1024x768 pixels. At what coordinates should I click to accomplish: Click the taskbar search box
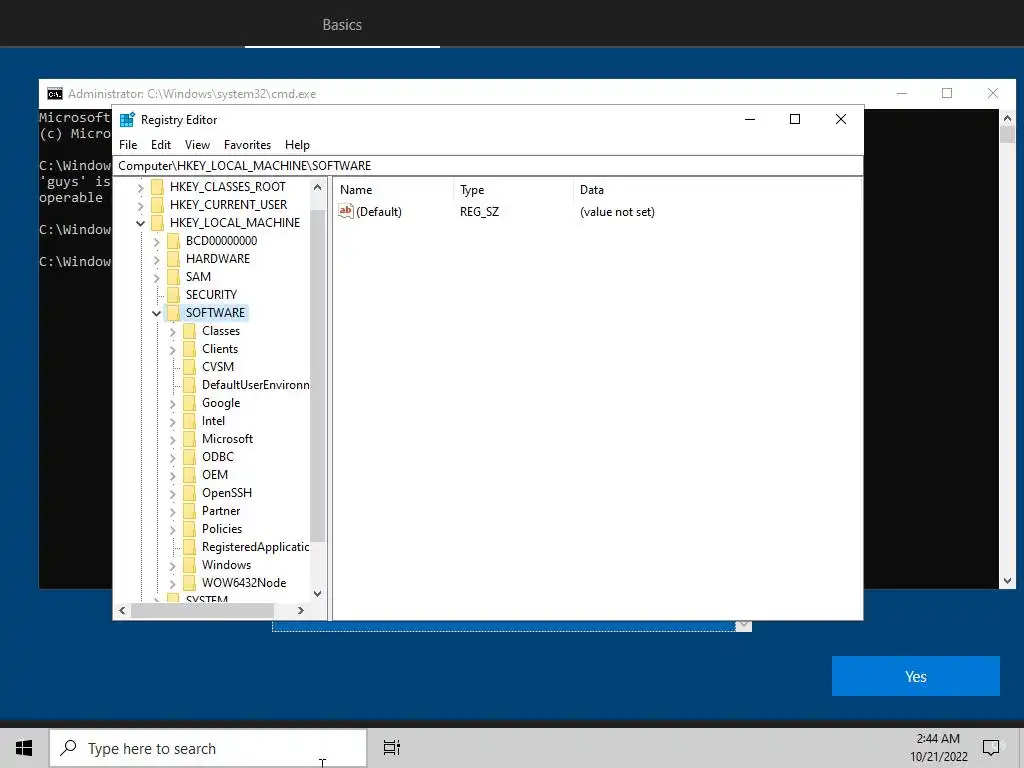(x=208, y=748)
